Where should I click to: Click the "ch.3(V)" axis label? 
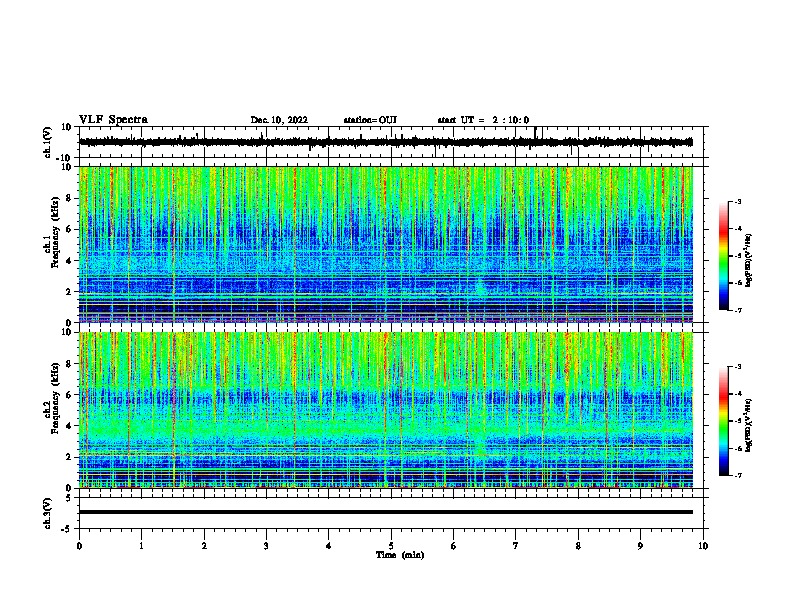(x=48, y=513)
